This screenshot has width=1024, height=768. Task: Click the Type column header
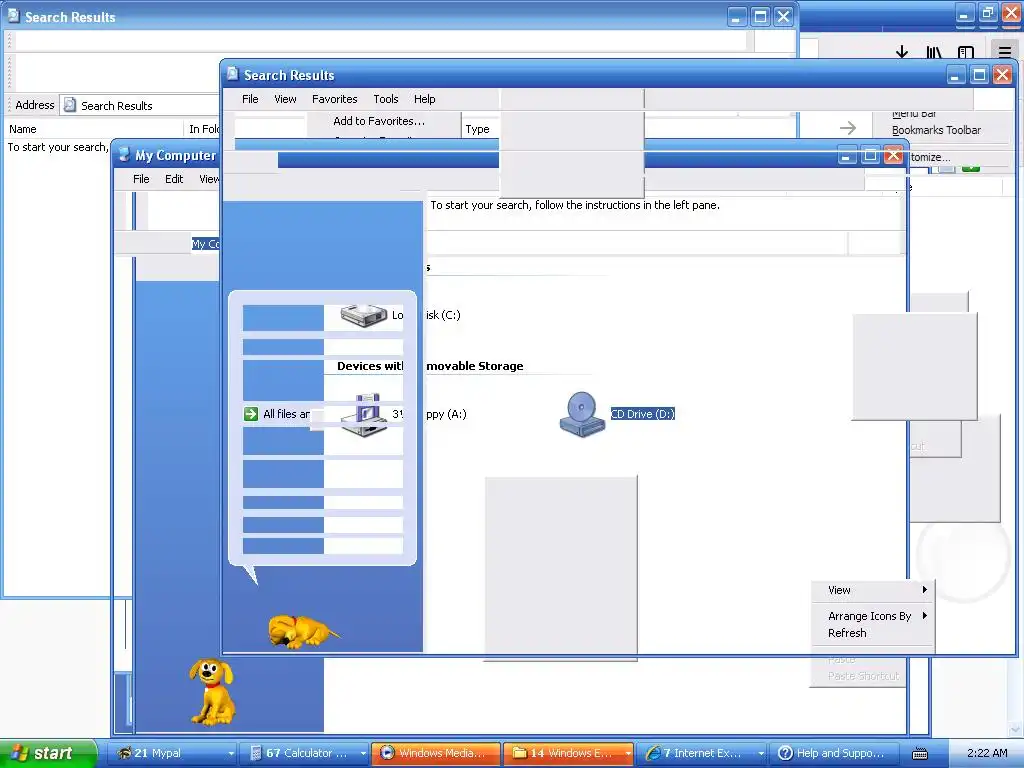[477, 129]
